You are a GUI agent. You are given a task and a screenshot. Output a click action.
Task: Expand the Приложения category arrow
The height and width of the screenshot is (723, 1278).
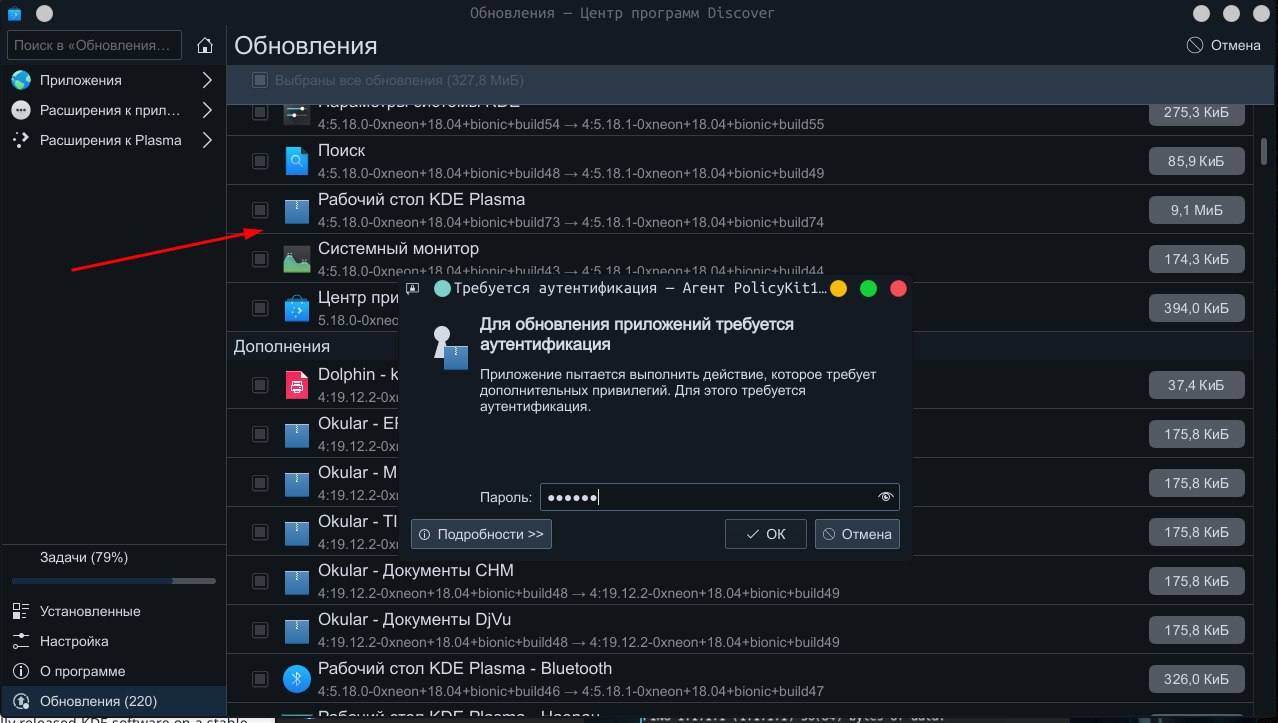[207, 80]
